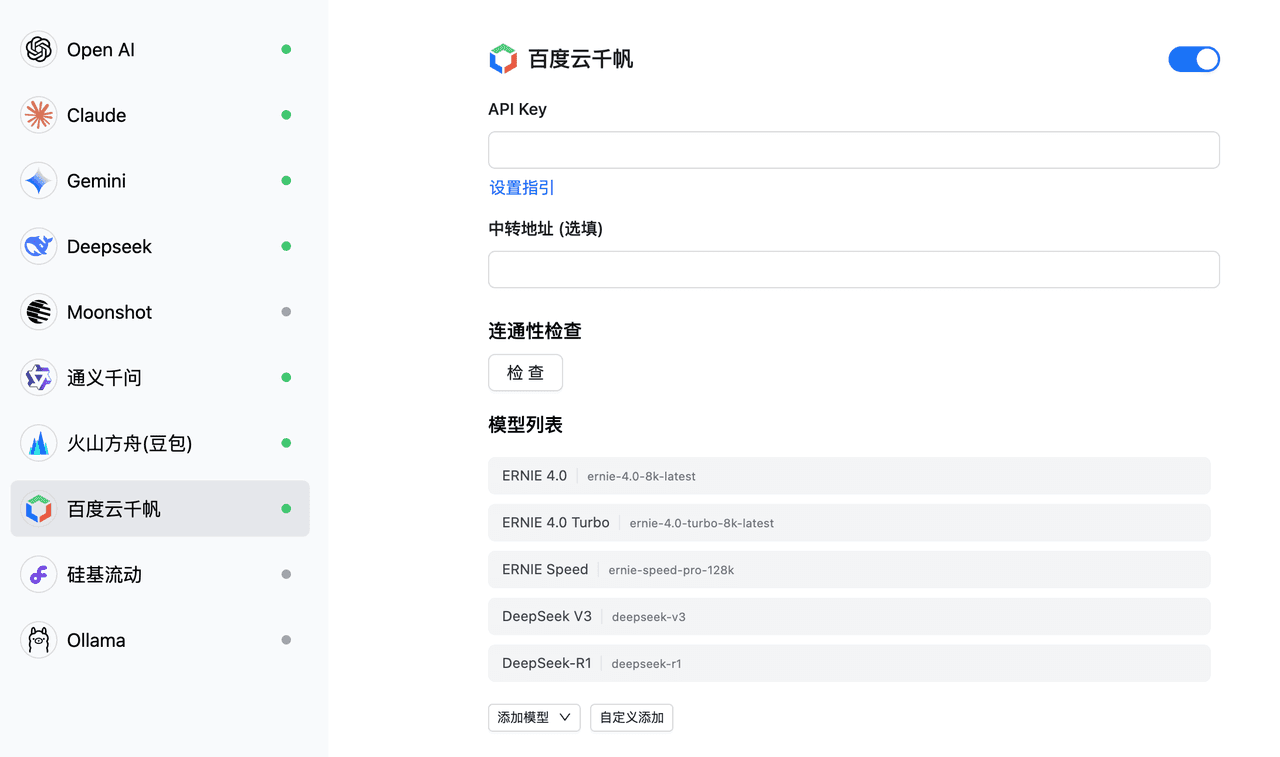Select the DeepSeek V3 model row
This screenshot has width=1280, height=757.
[849, 616]
